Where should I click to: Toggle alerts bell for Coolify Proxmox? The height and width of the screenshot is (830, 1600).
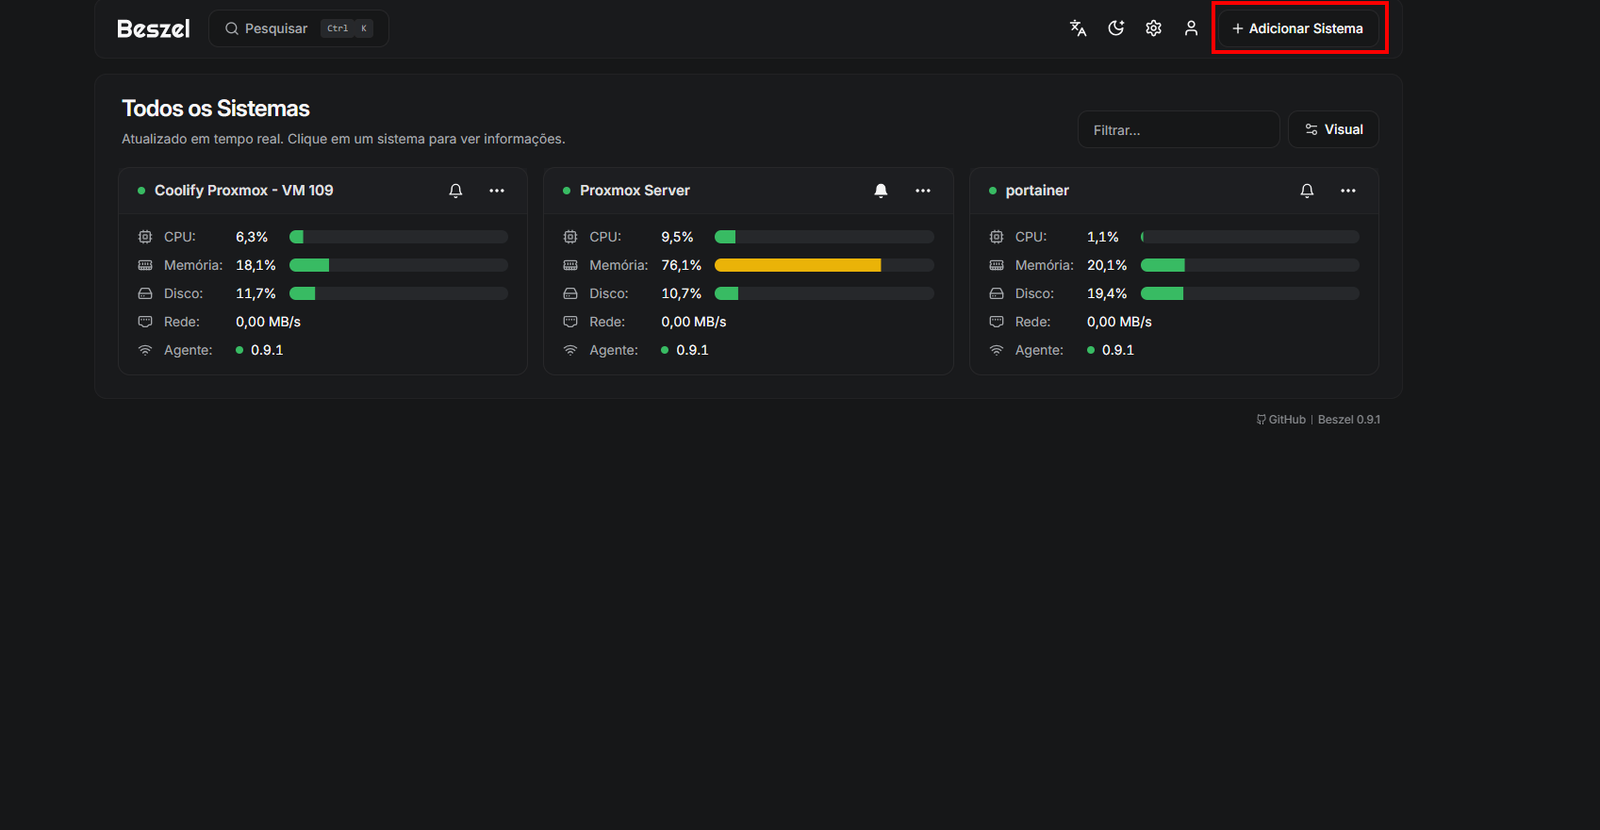pyautogui.click(x=456, y=191)
